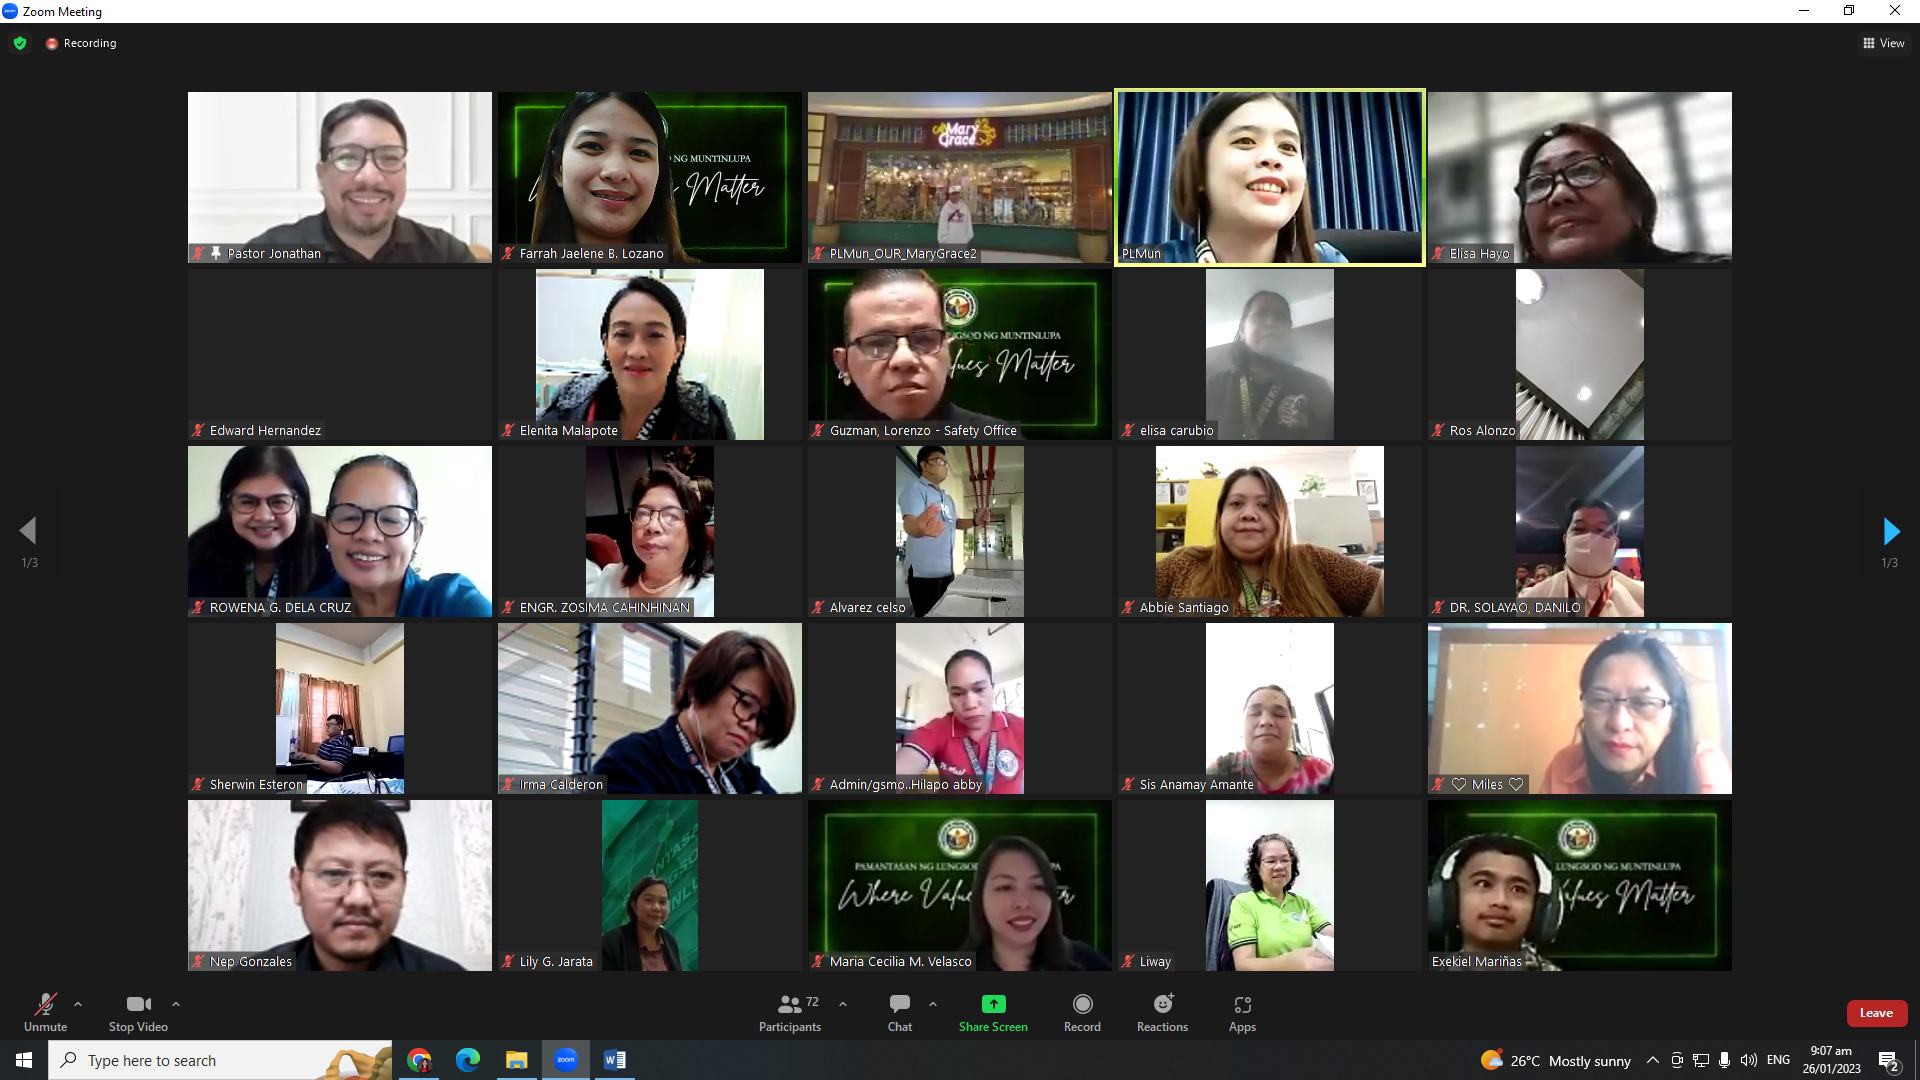Screen dimensions: 1920x1080
Task: Open the notification center icon
Action: [1889, 1060]
